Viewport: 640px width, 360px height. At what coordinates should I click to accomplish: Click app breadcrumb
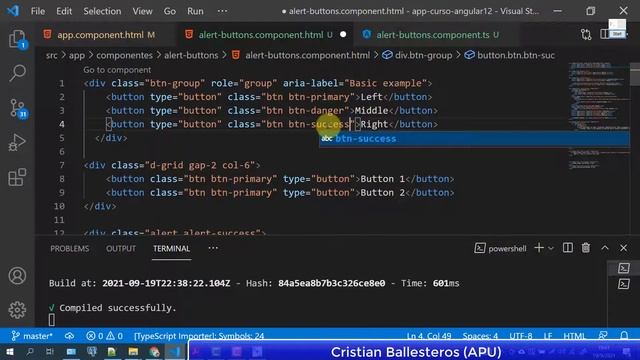[x=77, y=55]
